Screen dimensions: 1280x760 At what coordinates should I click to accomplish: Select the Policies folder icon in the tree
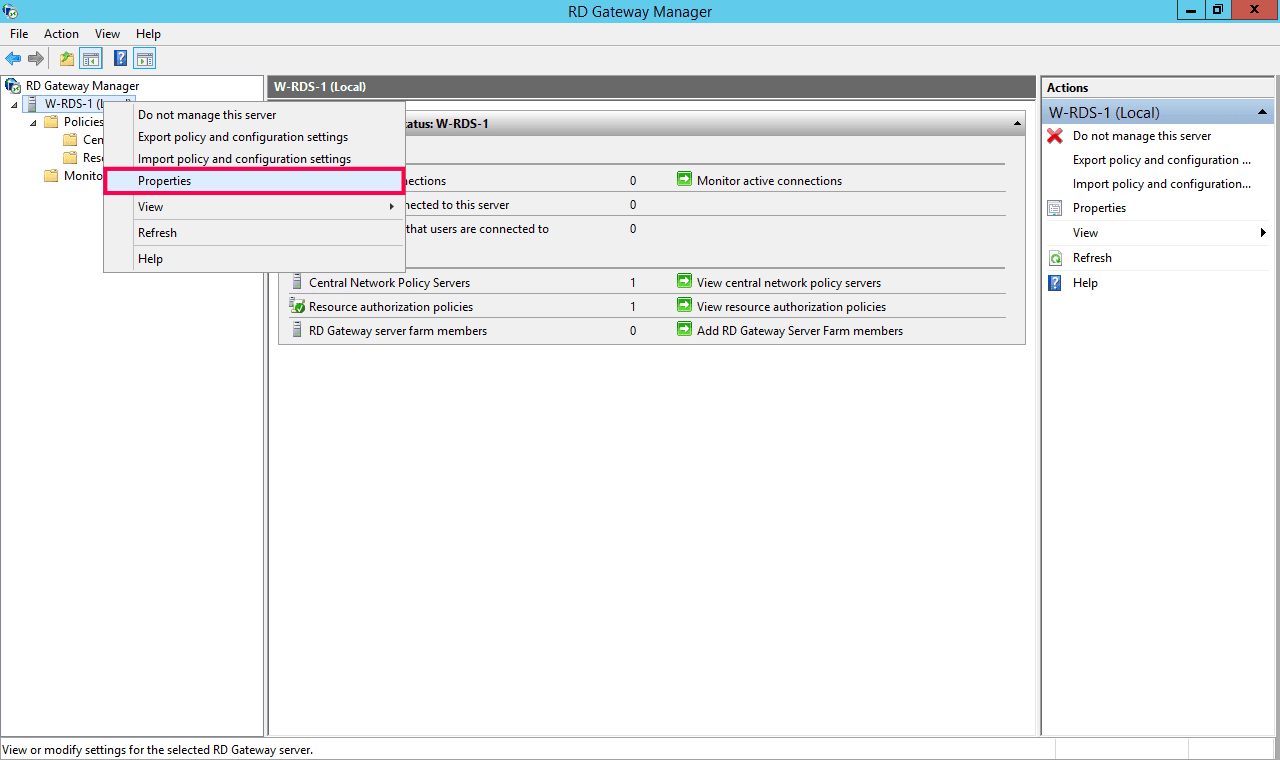51,122
